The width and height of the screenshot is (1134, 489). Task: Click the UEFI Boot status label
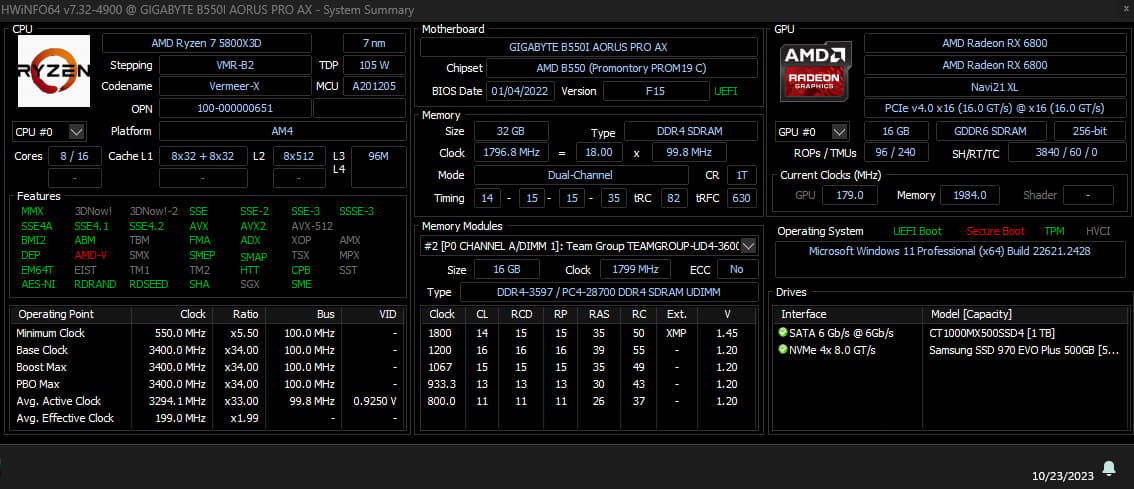coord(917,231)
